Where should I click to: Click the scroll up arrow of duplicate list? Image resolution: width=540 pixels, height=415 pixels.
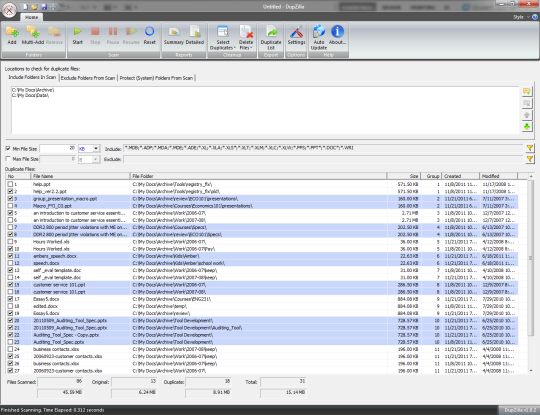point(531,176)
